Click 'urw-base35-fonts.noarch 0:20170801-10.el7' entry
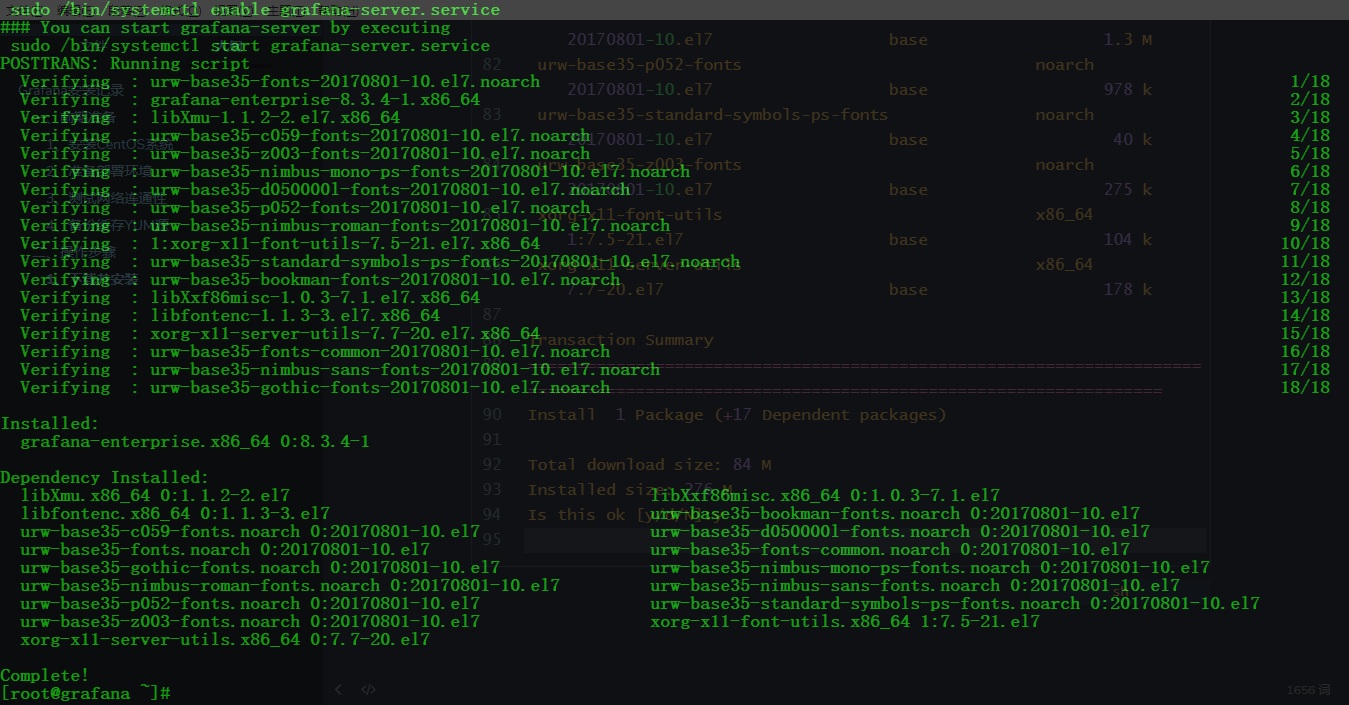Image resolution: width=1349 pixels, height=705 pixels. click(x=225, y=549)
